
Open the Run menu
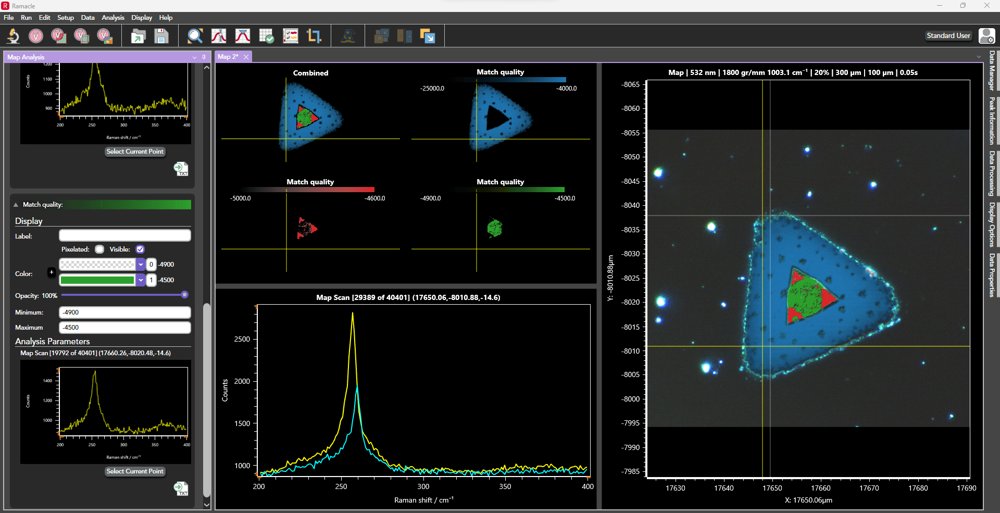click(x=26, y=18)
